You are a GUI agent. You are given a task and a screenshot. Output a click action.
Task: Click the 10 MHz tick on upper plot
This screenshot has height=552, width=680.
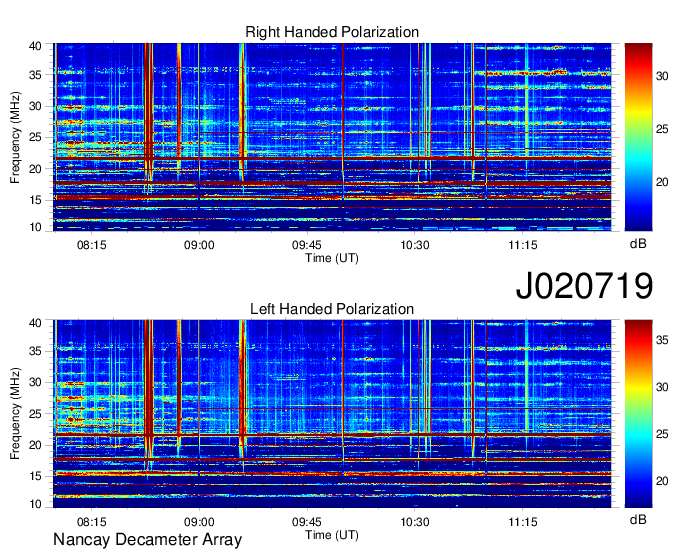(x=35, y=227)
